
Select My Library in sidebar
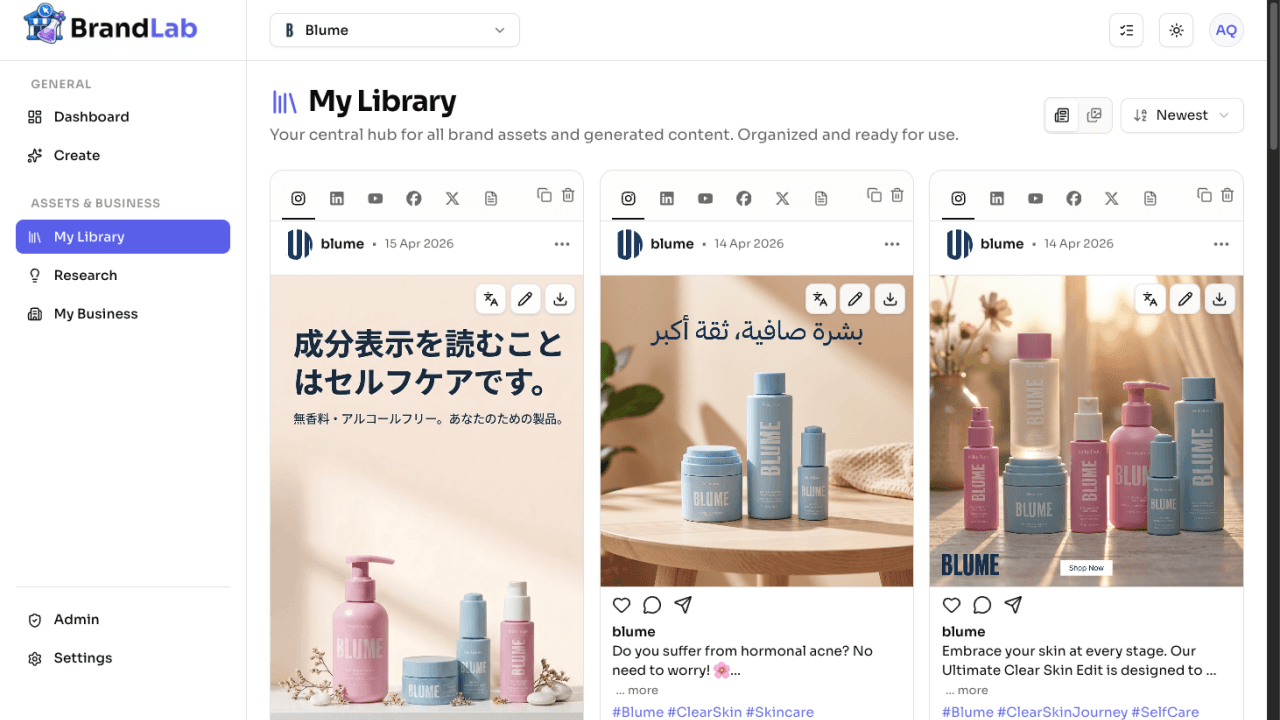pyautogui.click(x=123, y=237)
